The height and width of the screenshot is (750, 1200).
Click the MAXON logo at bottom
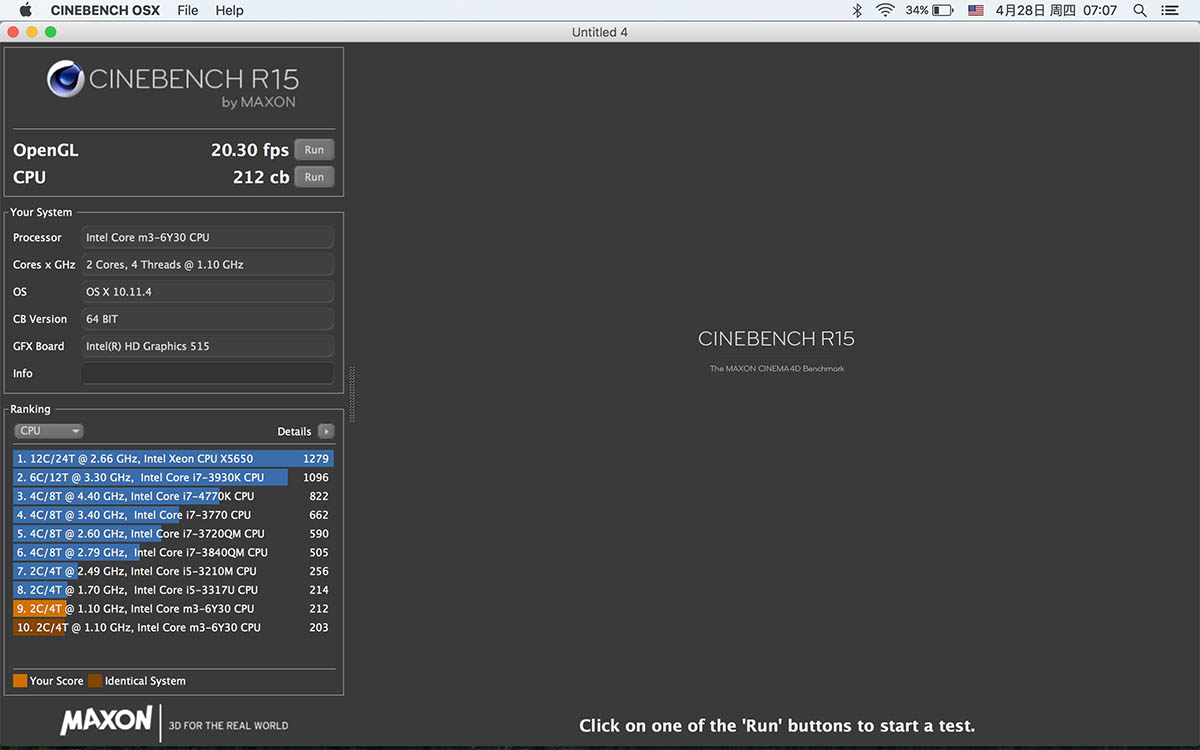tap(106, 720)
